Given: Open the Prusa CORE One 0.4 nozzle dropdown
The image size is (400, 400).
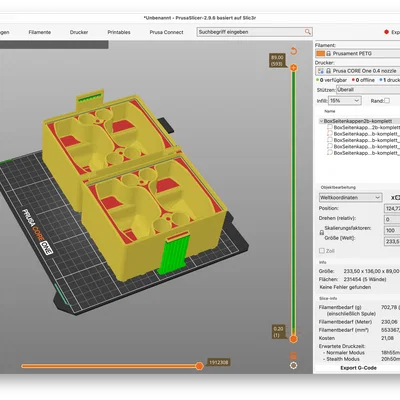Looking at the screenshot, I should coord(357,71).
